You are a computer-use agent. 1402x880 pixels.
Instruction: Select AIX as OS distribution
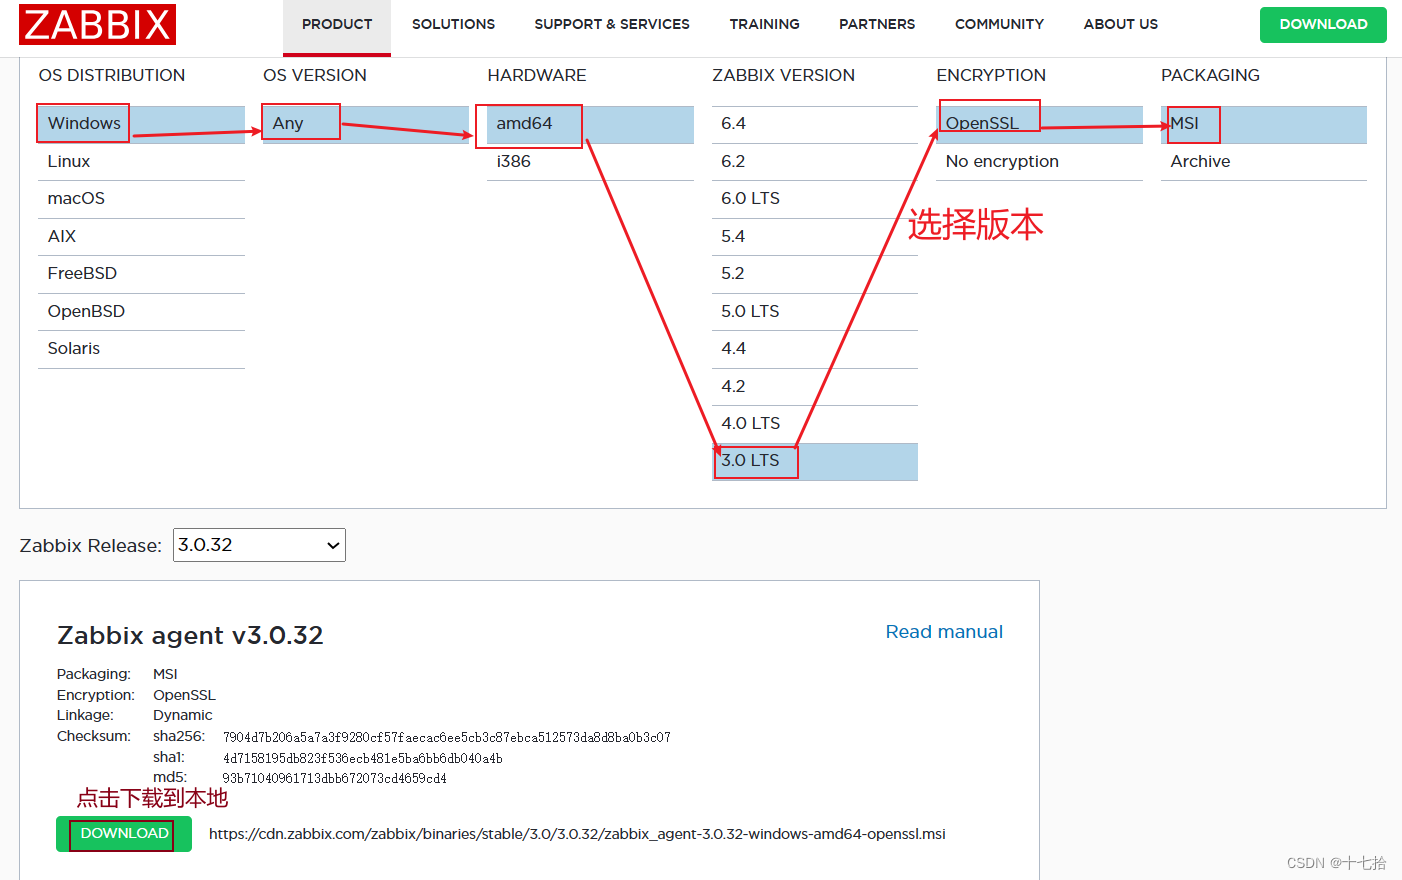tap(141, 237)
